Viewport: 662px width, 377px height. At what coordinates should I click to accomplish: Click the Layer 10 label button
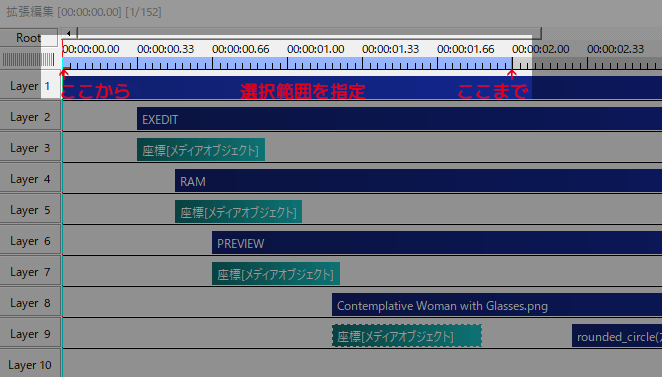click(x=30, y=365)
